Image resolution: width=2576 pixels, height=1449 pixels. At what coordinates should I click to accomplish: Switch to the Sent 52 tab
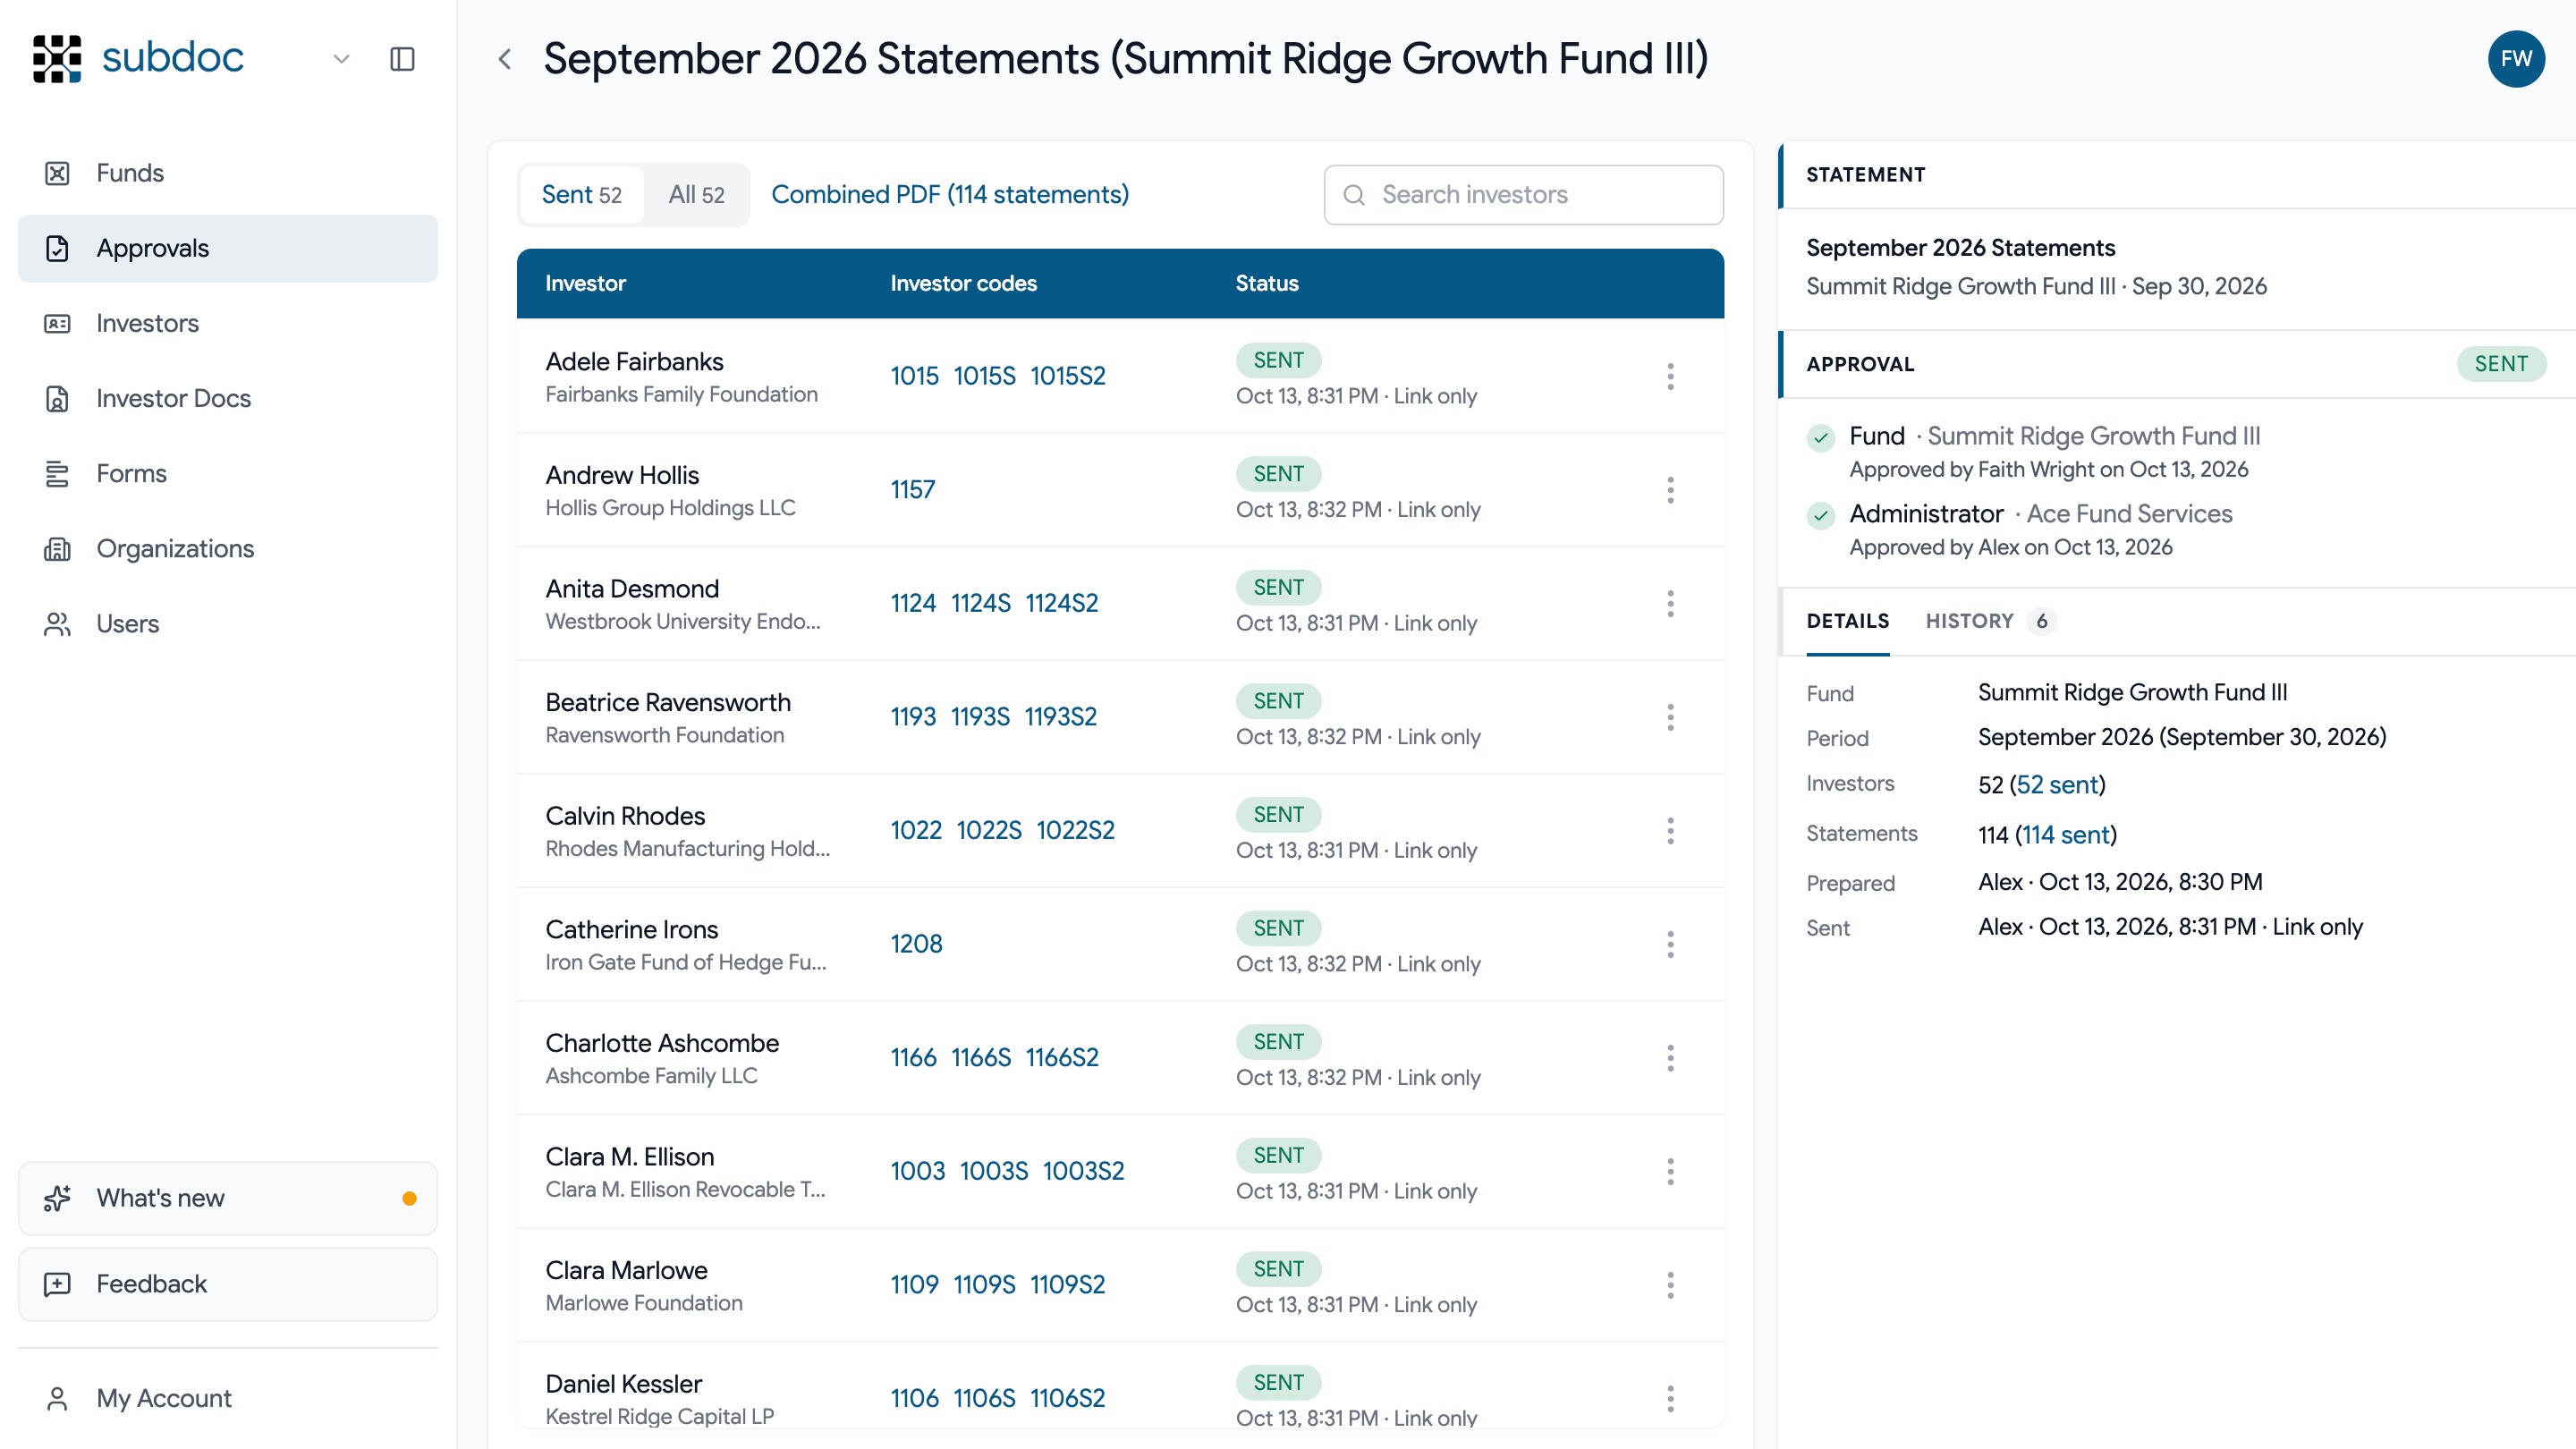coord(581,194)
